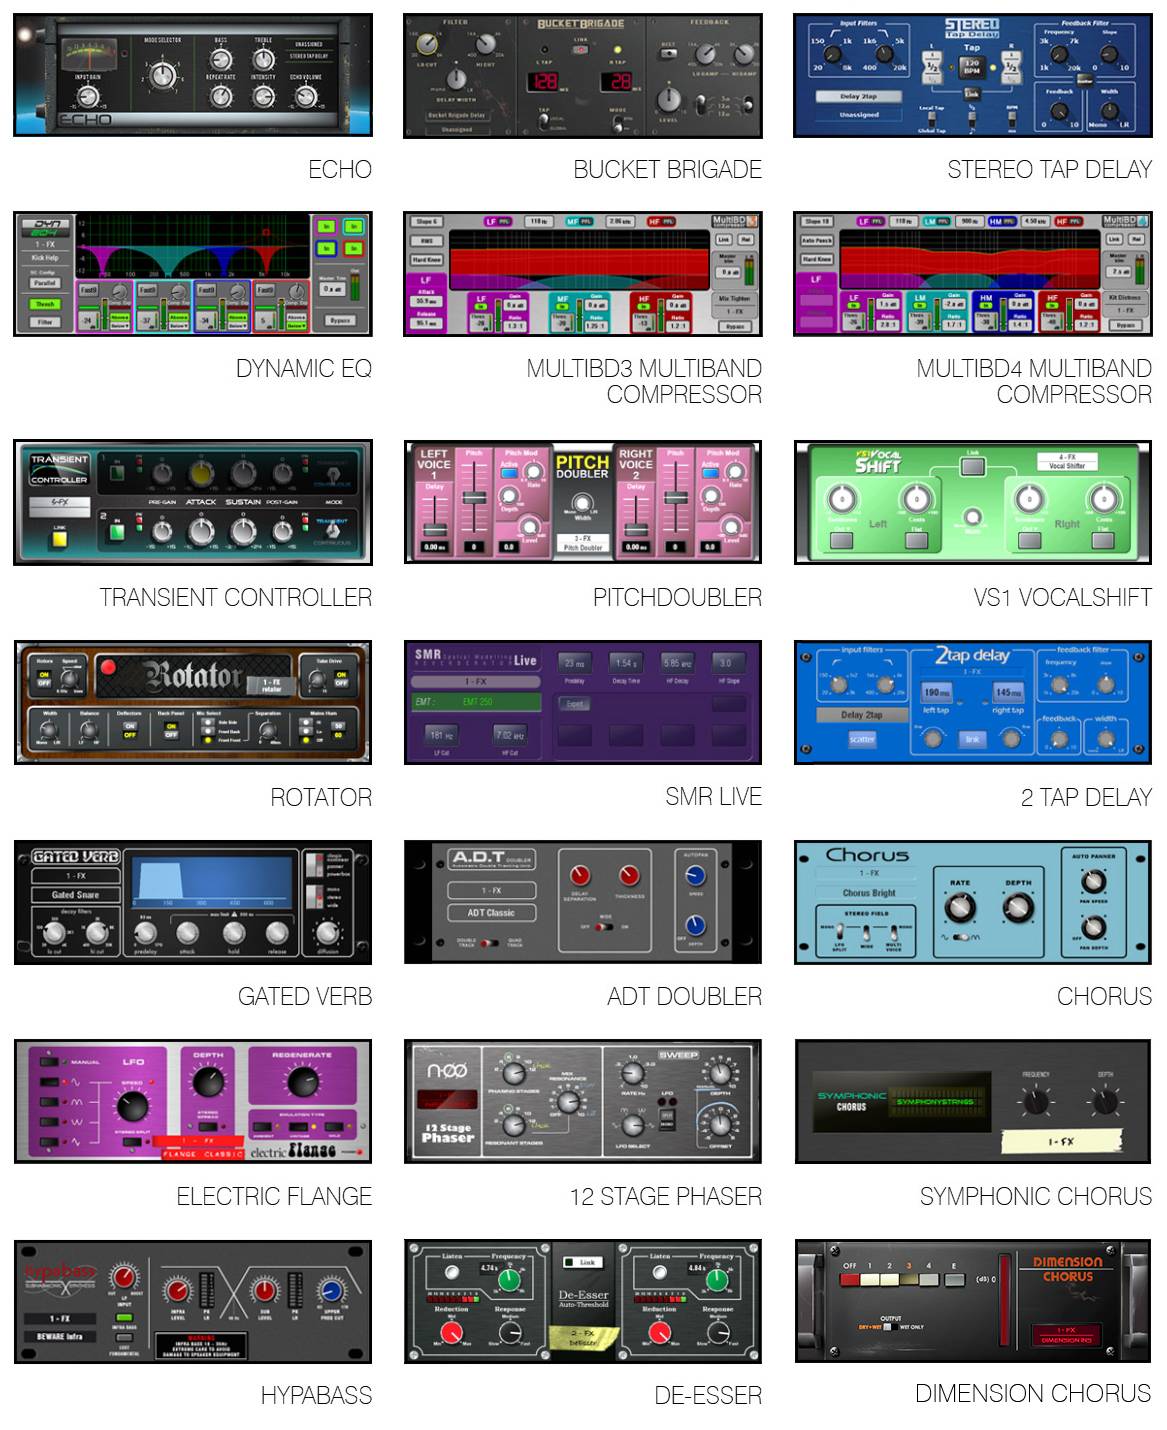
Task: Open the Delay 2tap preset on Stereo Tap Delay
Action: (858, 97)
